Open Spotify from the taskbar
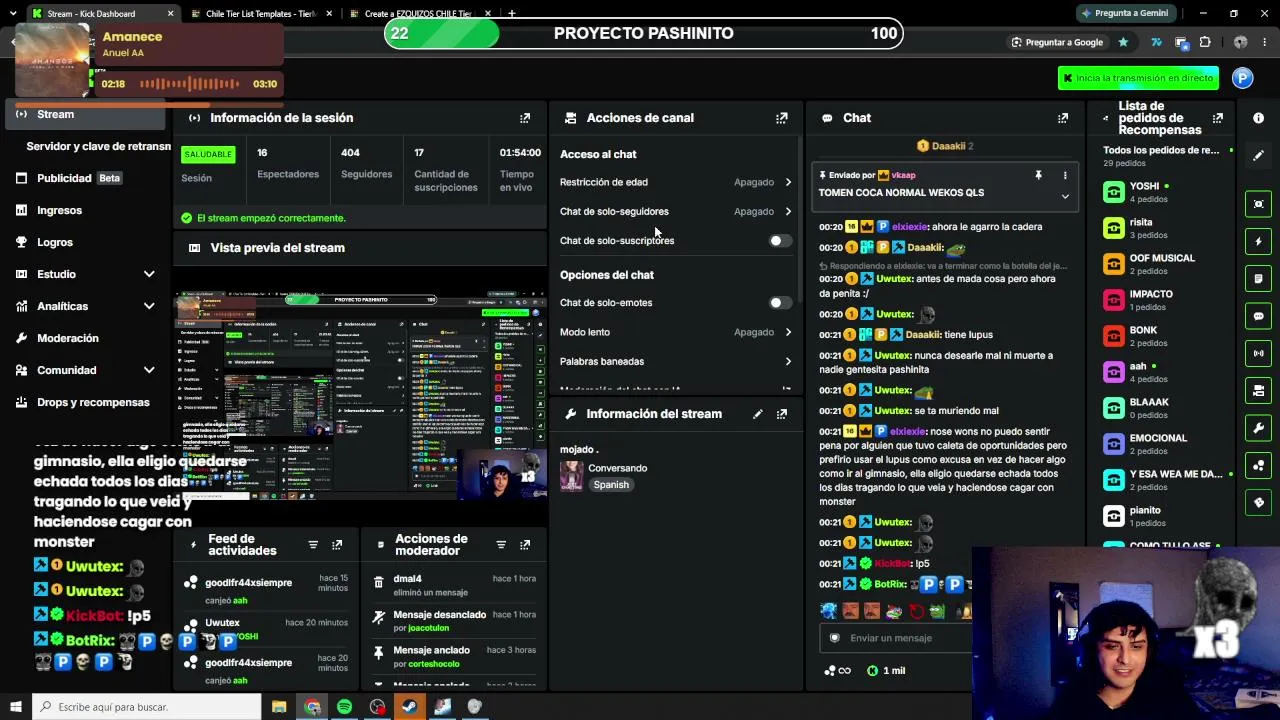Image resolution: width=1280 pixels, height=720 pixels. [345, 707]
